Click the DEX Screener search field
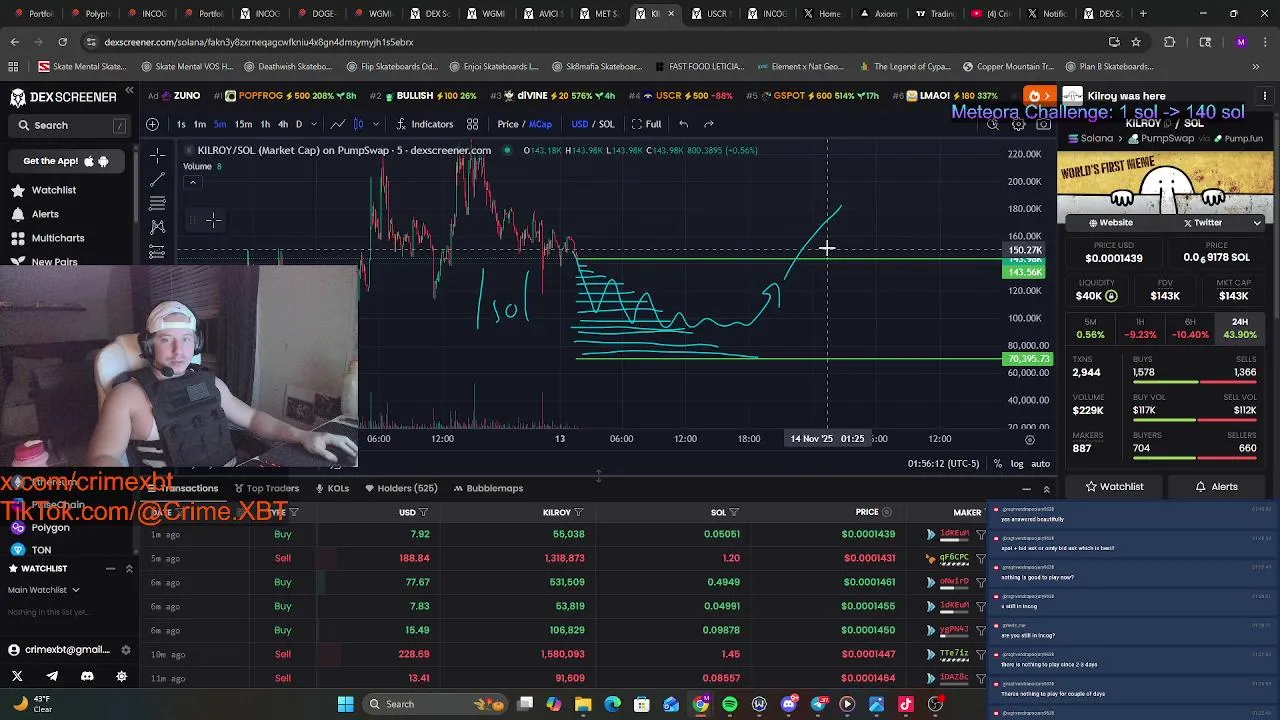1280x720 pixels. (70, 125)
